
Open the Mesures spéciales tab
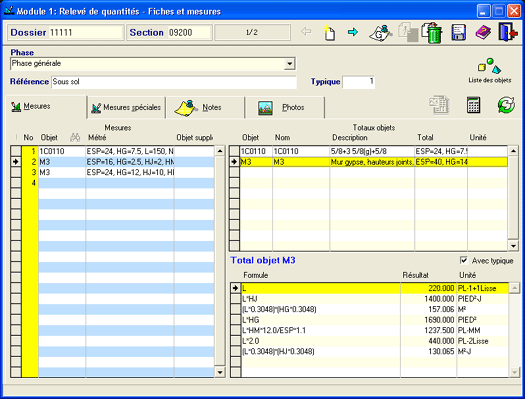(126, 107)
